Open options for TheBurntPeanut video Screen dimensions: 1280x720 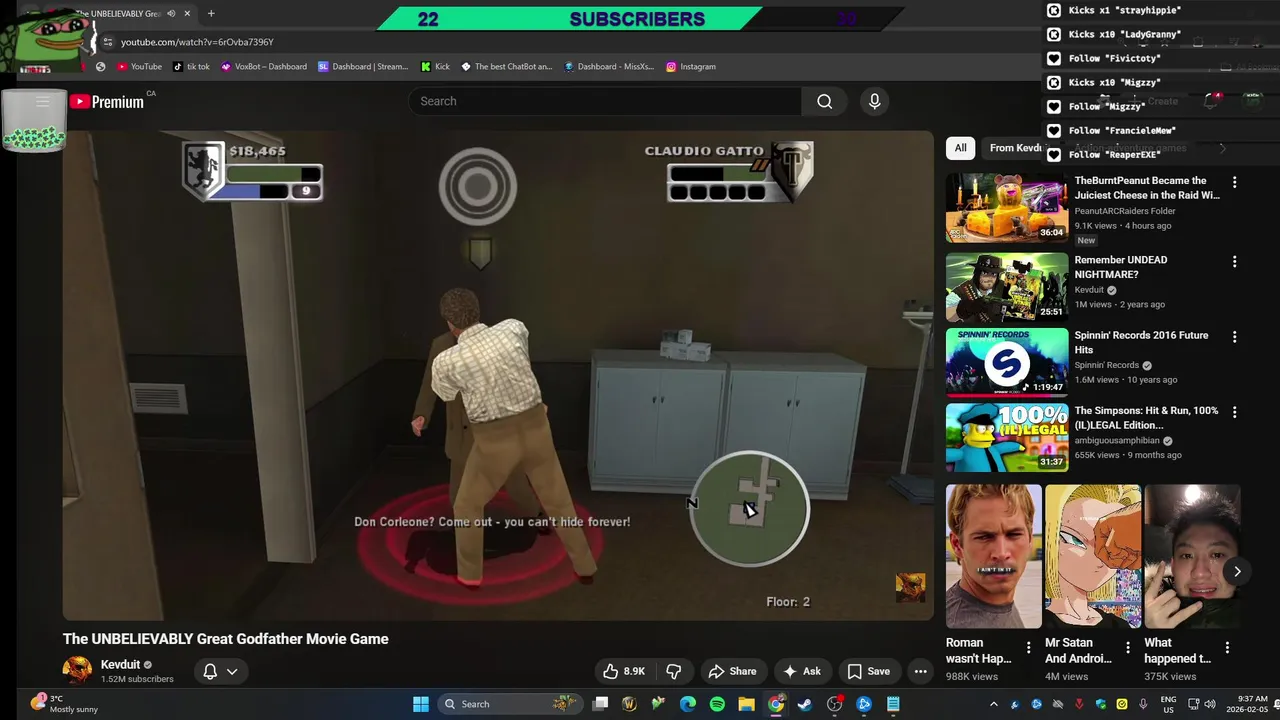pyautogui.click(x=1234, y=182)
